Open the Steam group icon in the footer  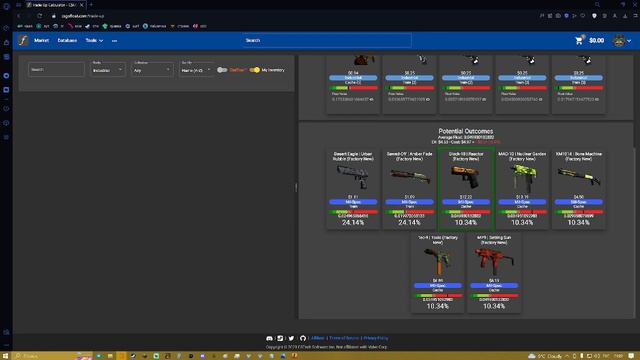(x=280, y=338)
